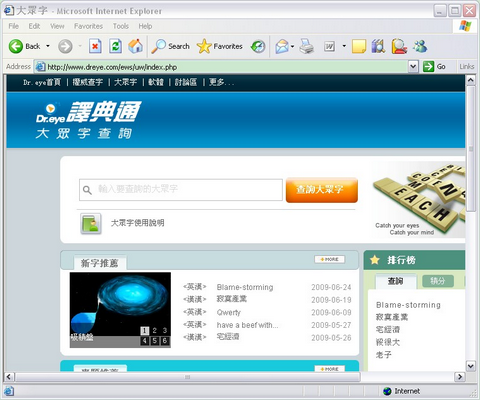This screenshot has height=400, width=480.
Task: Open the Back button history dropdown
Action: point(48,46)
